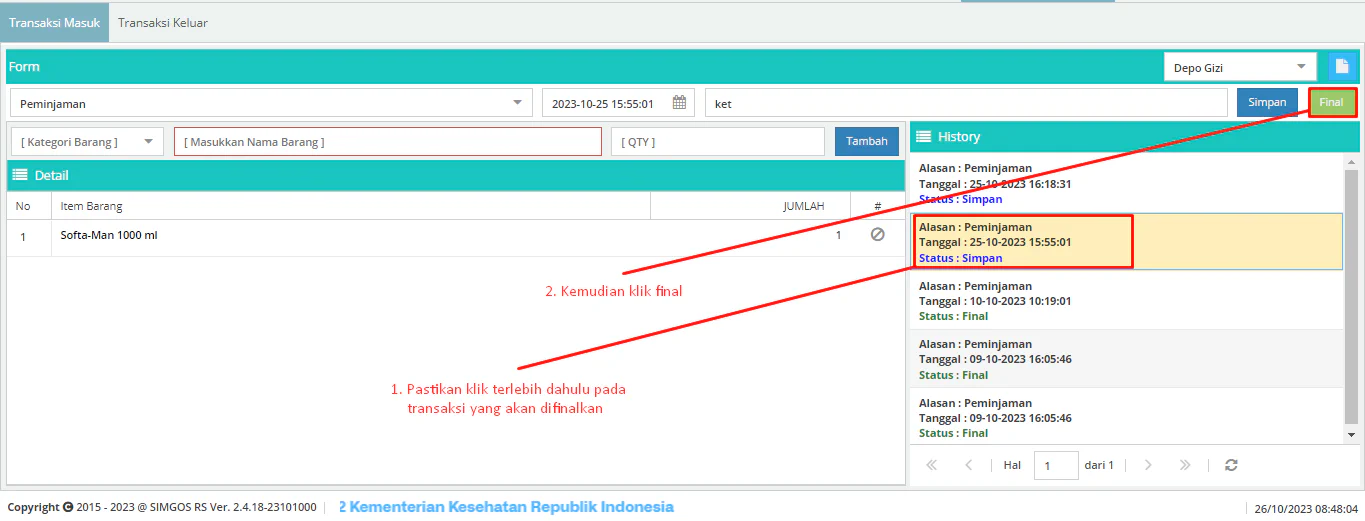
Task: Go to previous history page
Action: point(968,465)
